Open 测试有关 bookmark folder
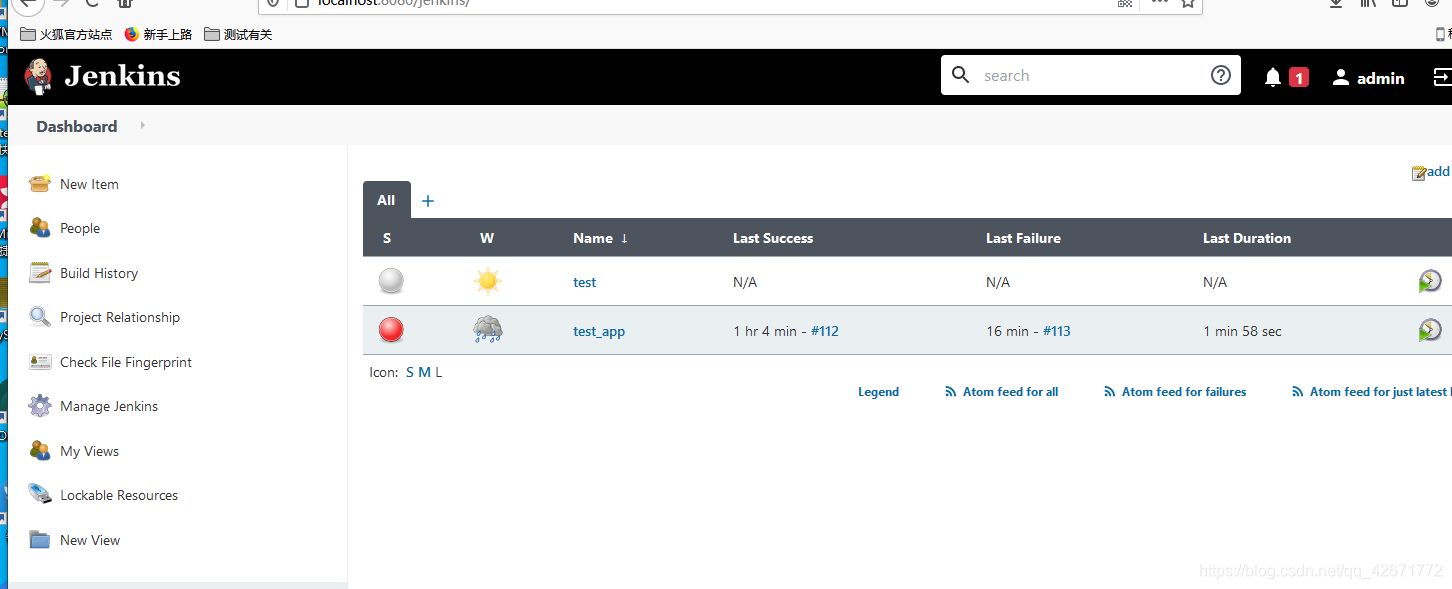 (x=238, y=34)
